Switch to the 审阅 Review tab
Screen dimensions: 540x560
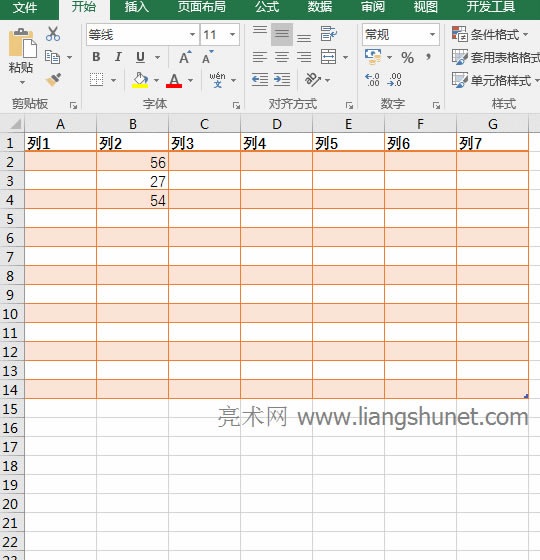pyautogui.click(x=372, y=7)
